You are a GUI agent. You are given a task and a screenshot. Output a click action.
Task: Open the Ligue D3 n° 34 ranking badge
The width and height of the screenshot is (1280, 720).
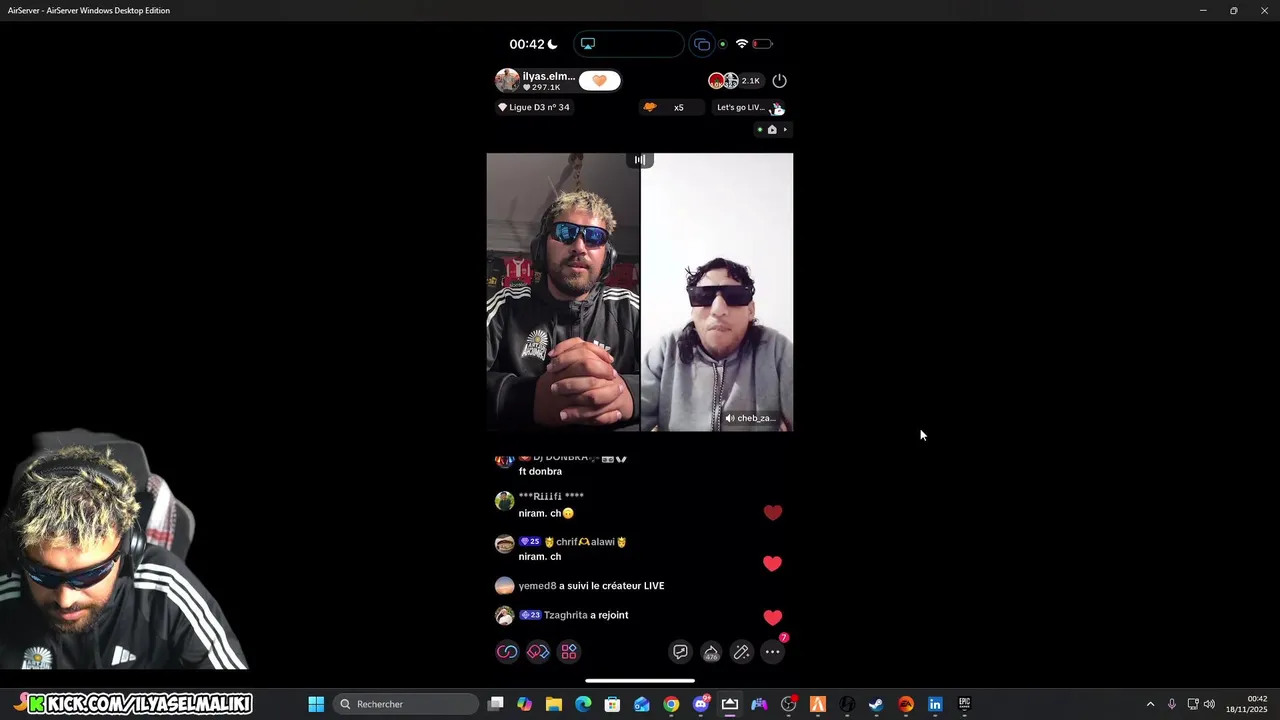coord(534,107)
